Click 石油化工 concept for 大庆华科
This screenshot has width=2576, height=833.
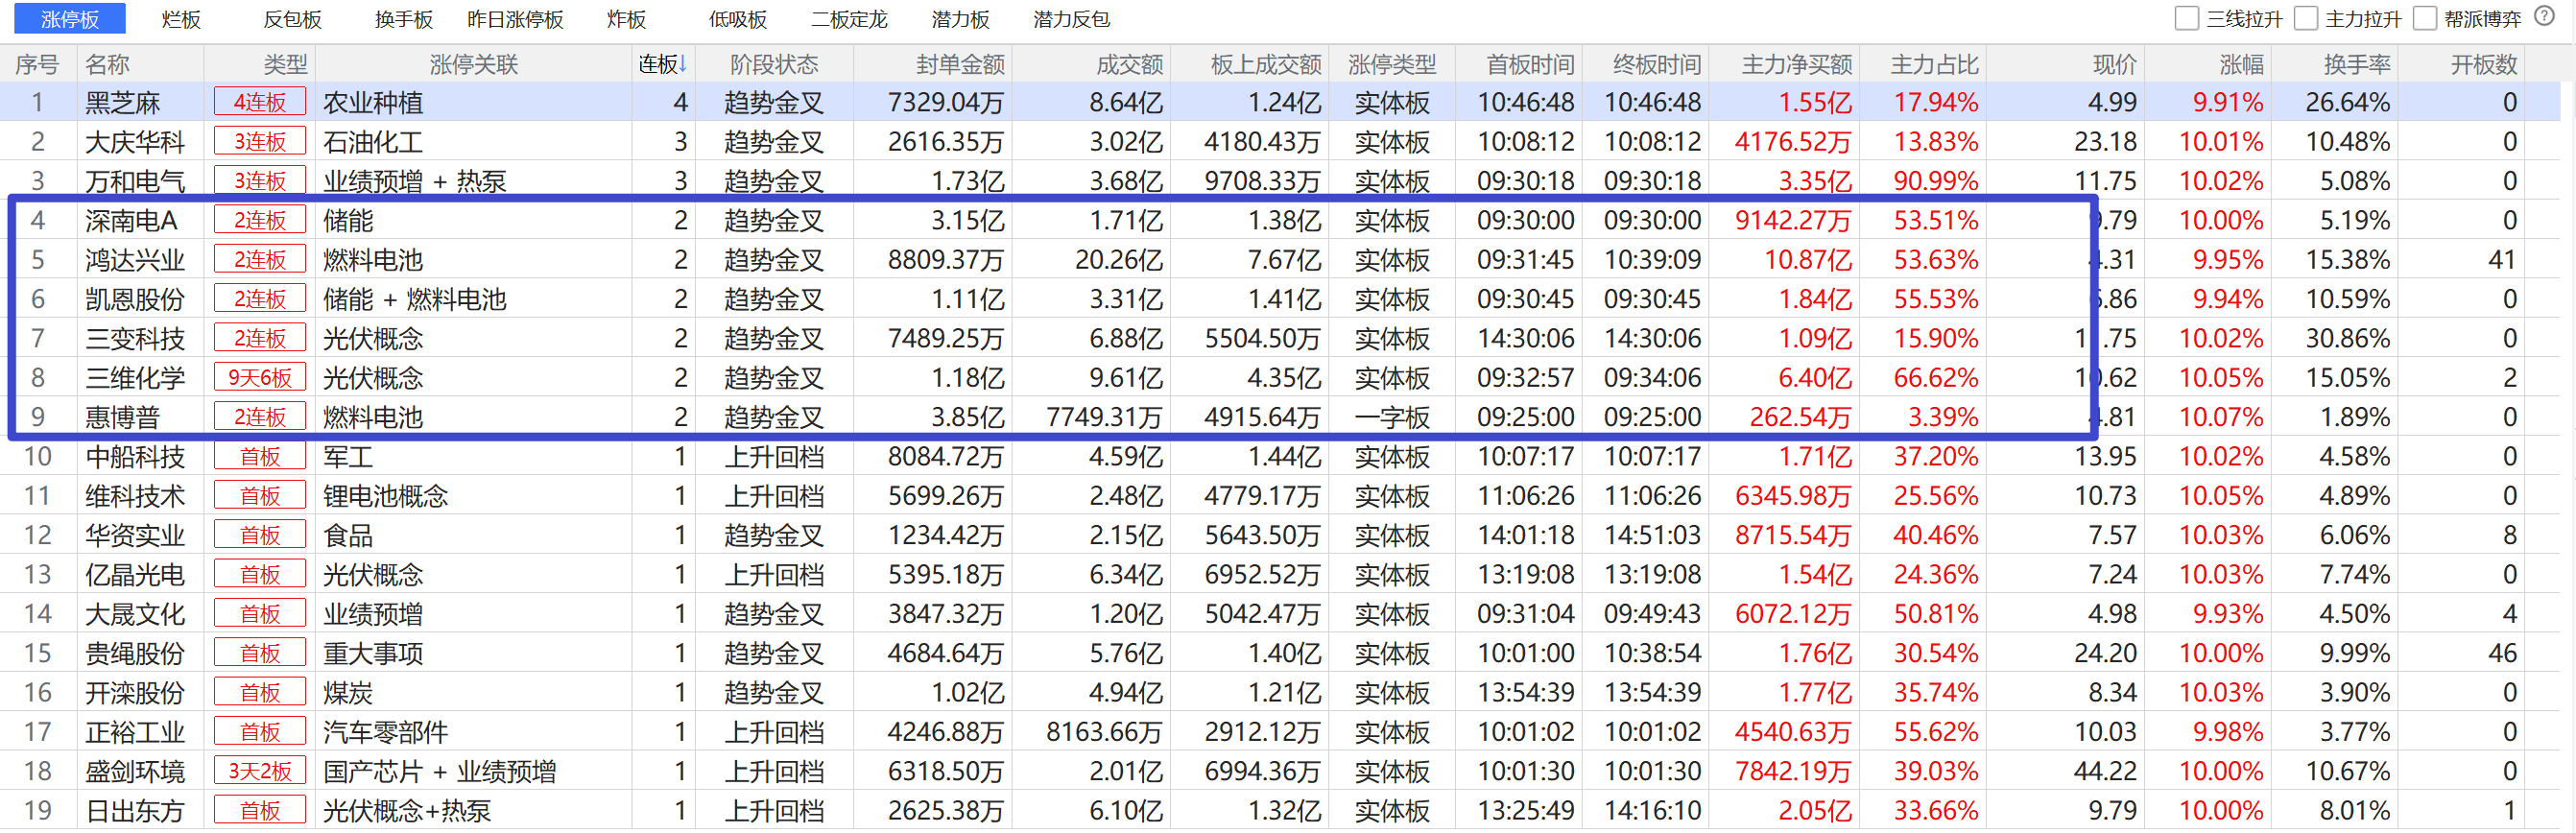tap(373, 142)
